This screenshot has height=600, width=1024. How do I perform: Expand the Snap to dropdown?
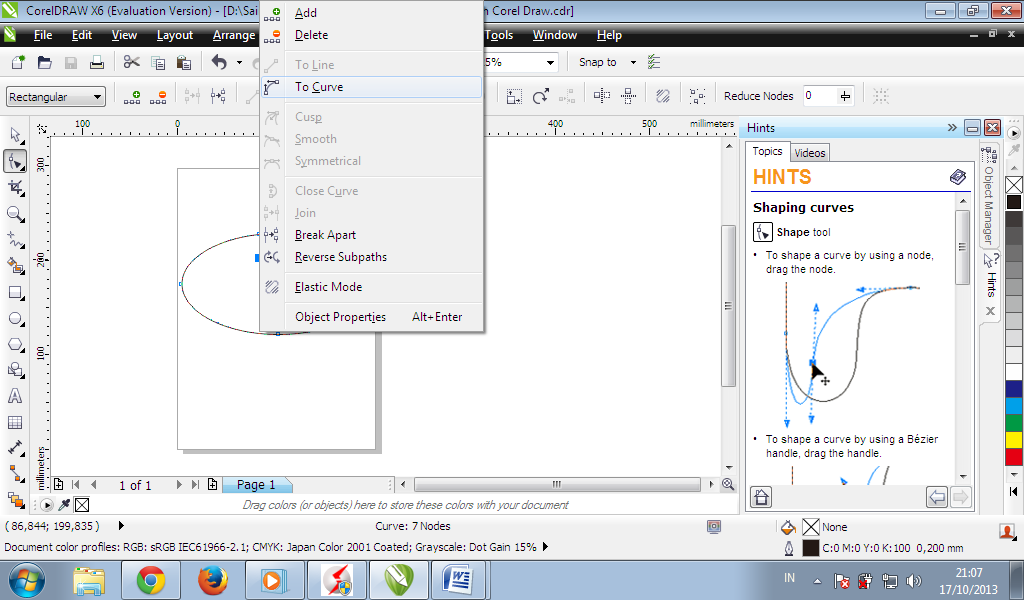(x=633, y=63)
